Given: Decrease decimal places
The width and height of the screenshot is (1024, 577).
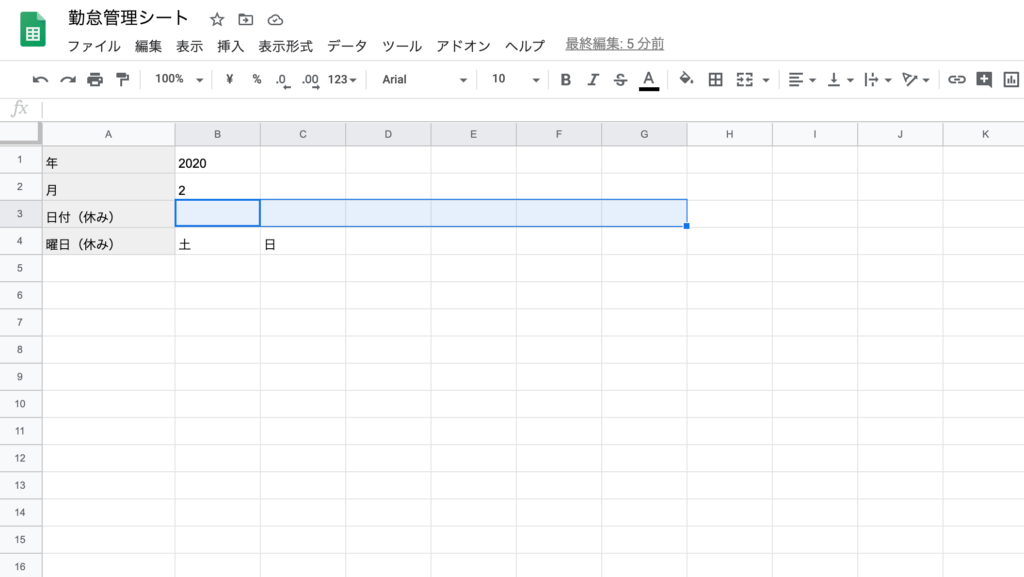Looking at the screenshot, I should click(282, 80).
